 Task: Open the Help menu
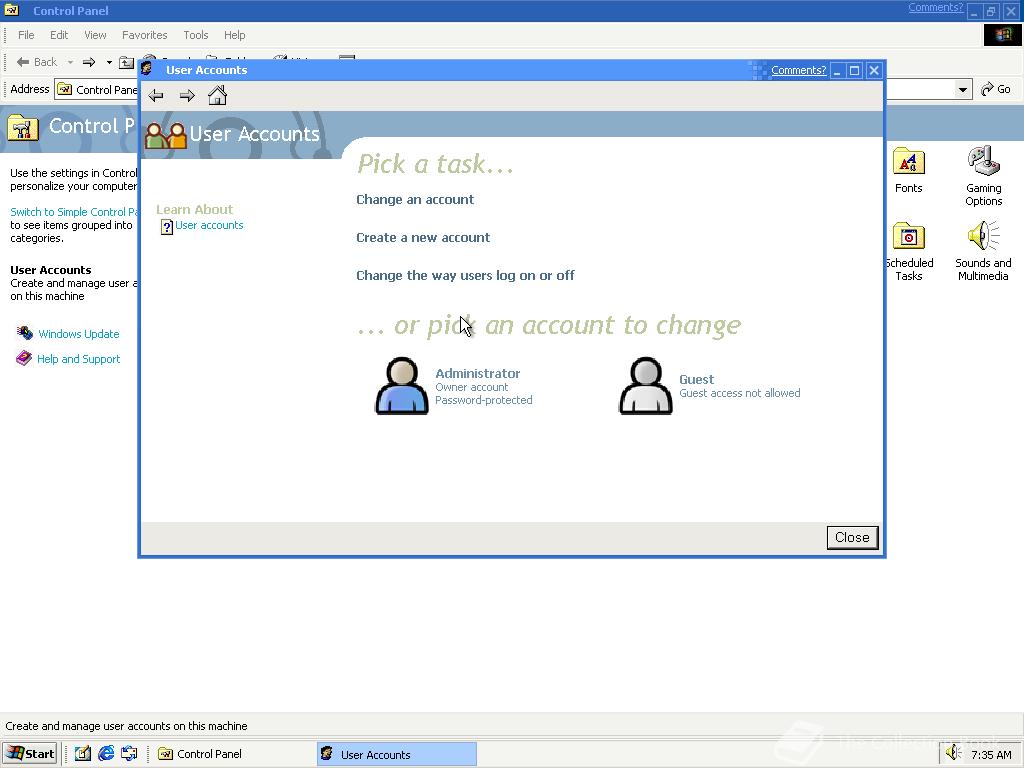point(234,35)
